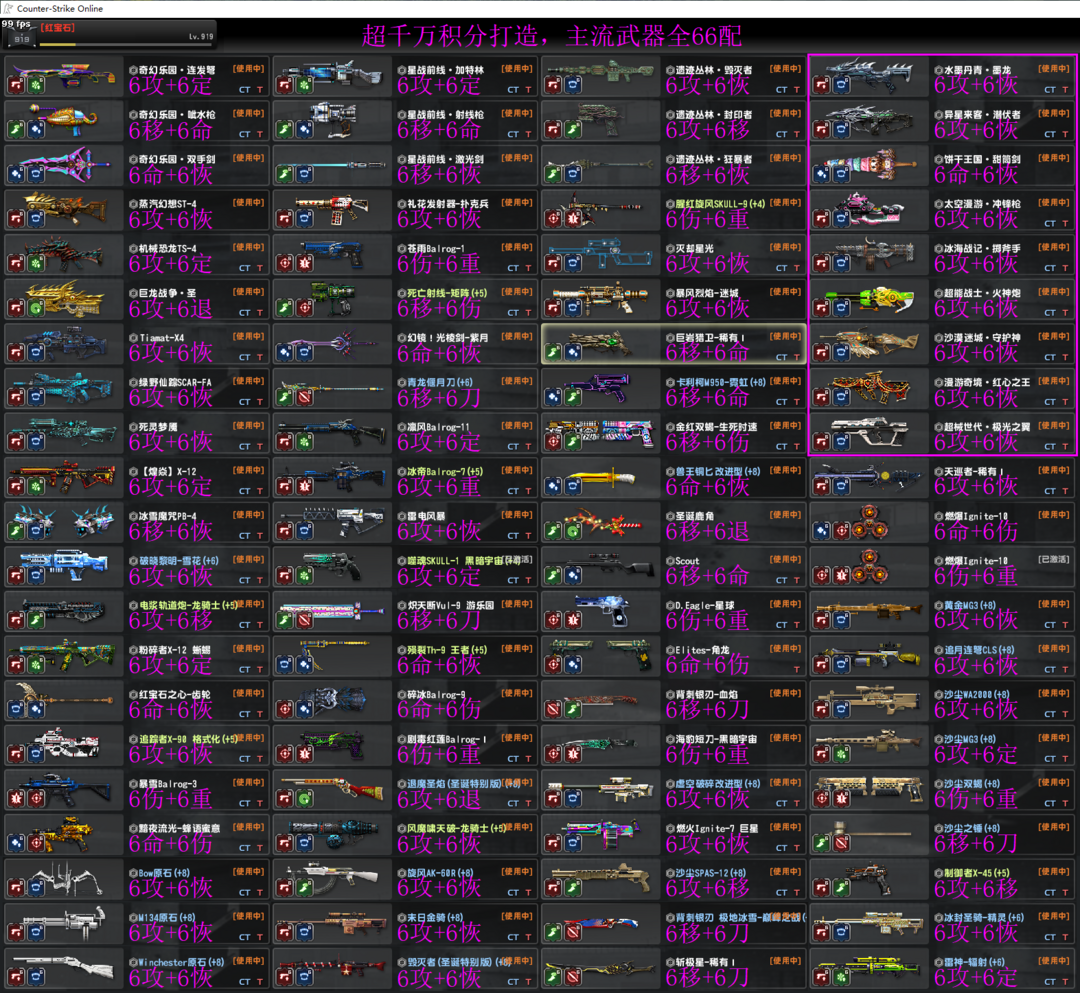The image size is (1080, 993).
Task: Click the green clover part icon on 奇幻乐园·连发弩
Action: coord(36,85)
